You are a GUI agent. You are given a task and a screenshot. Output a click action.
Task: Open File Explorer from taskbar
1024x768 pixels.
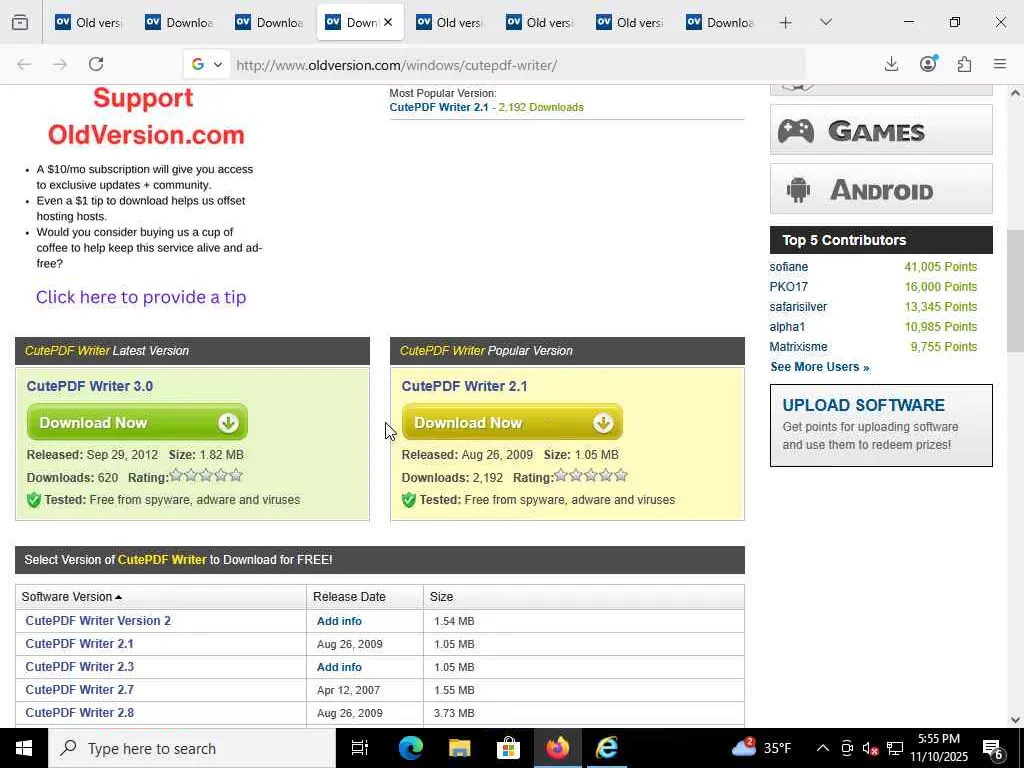click(459, 748)
